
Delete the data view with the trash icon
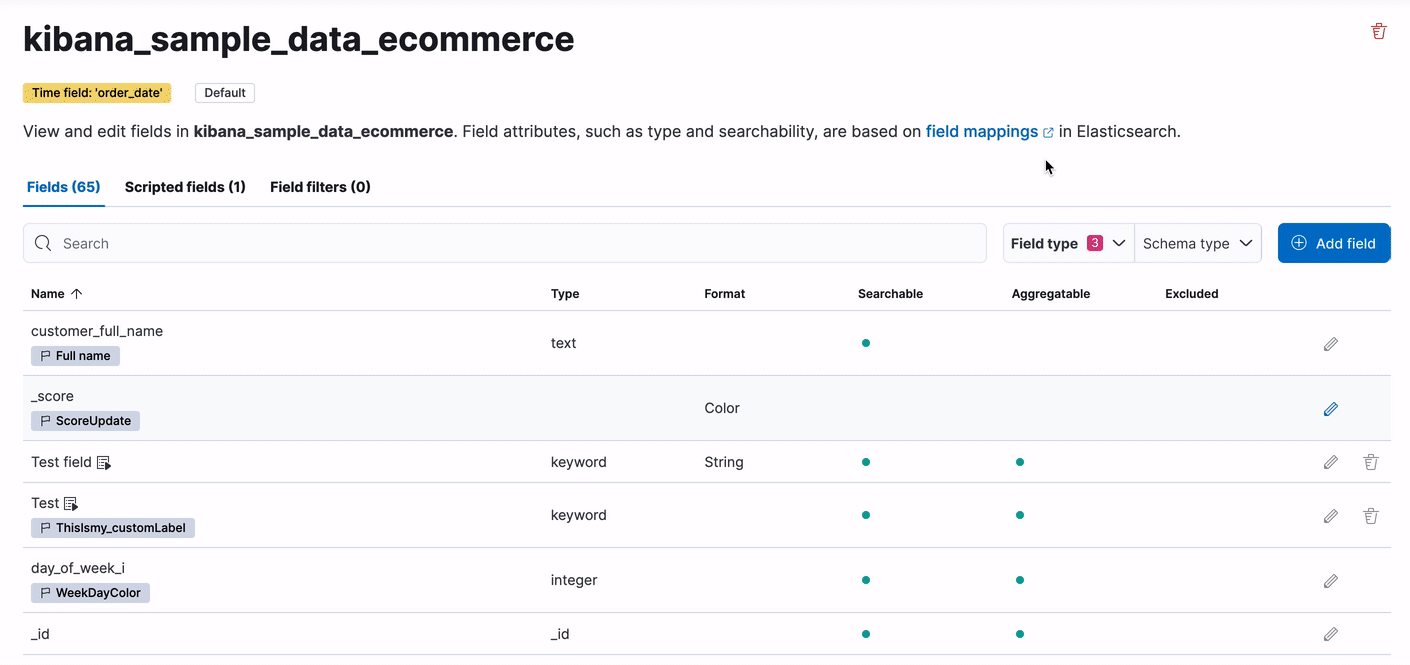coord(1379,31)
